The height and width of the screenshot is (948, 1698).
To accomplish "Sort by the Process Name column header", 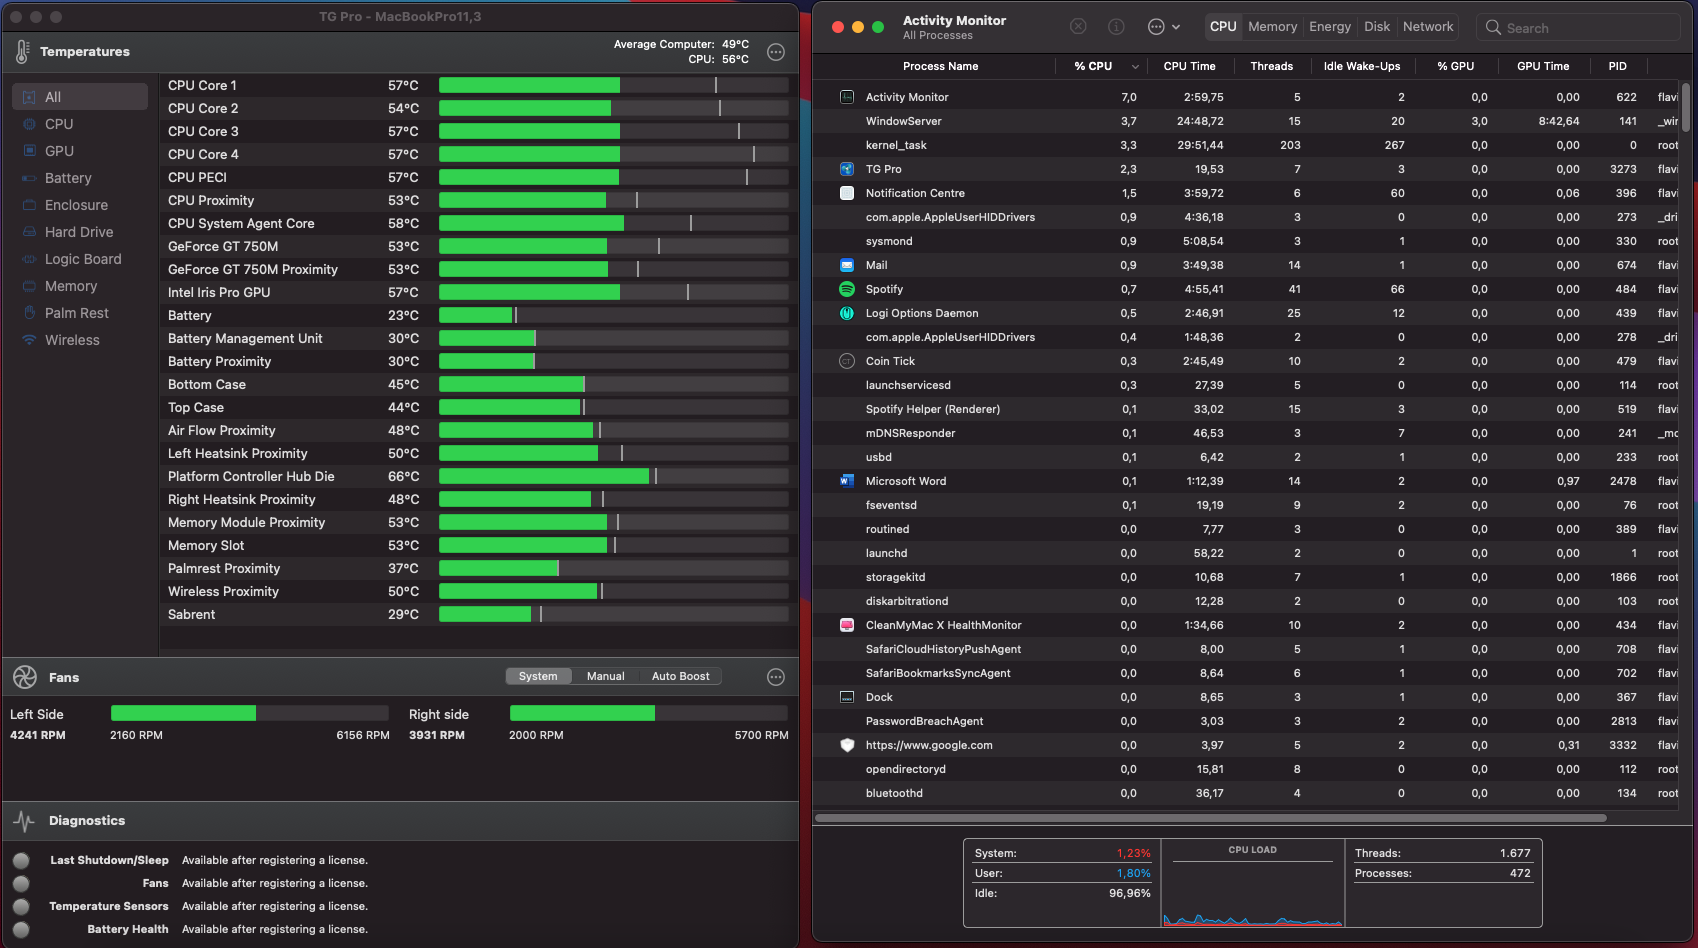I will click(940, 66).
